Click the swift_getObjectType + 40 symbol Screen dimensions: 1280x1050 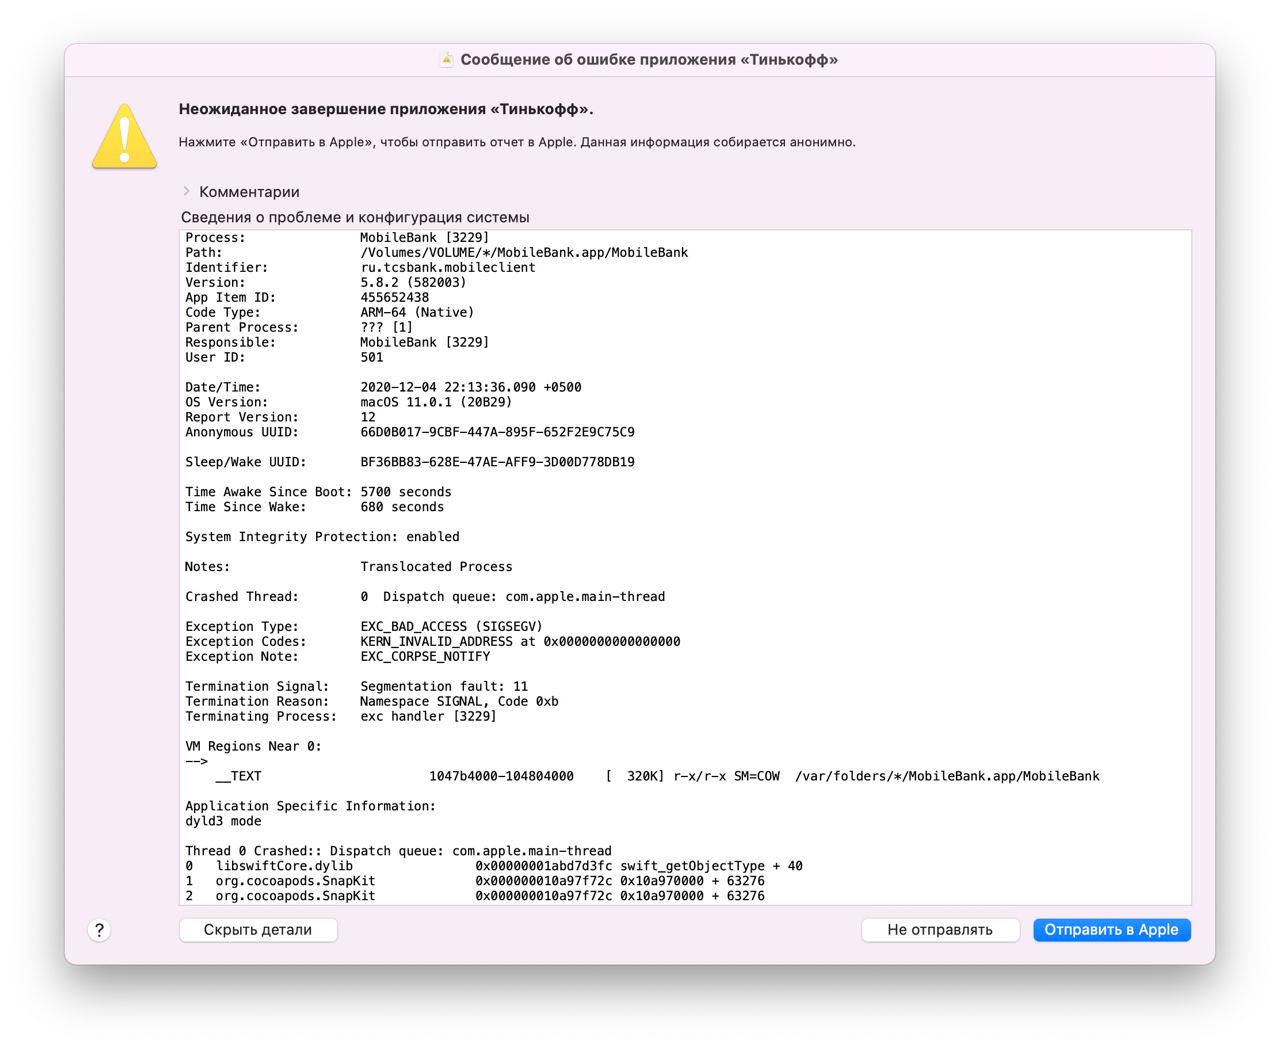(711, 868)
